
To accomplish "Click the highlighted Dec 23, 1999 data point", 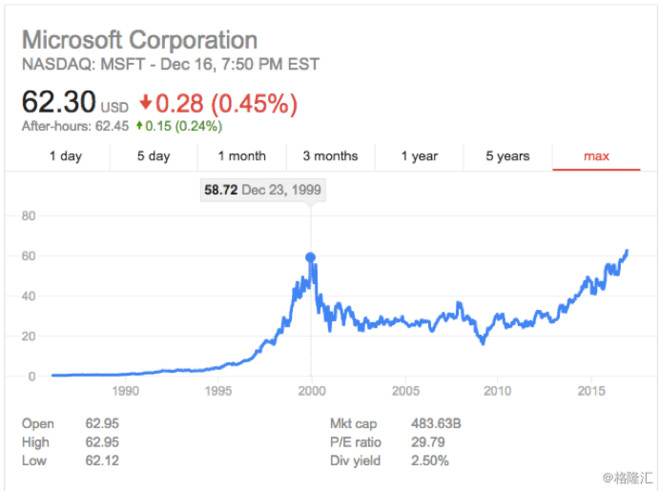I will [310, 257].
